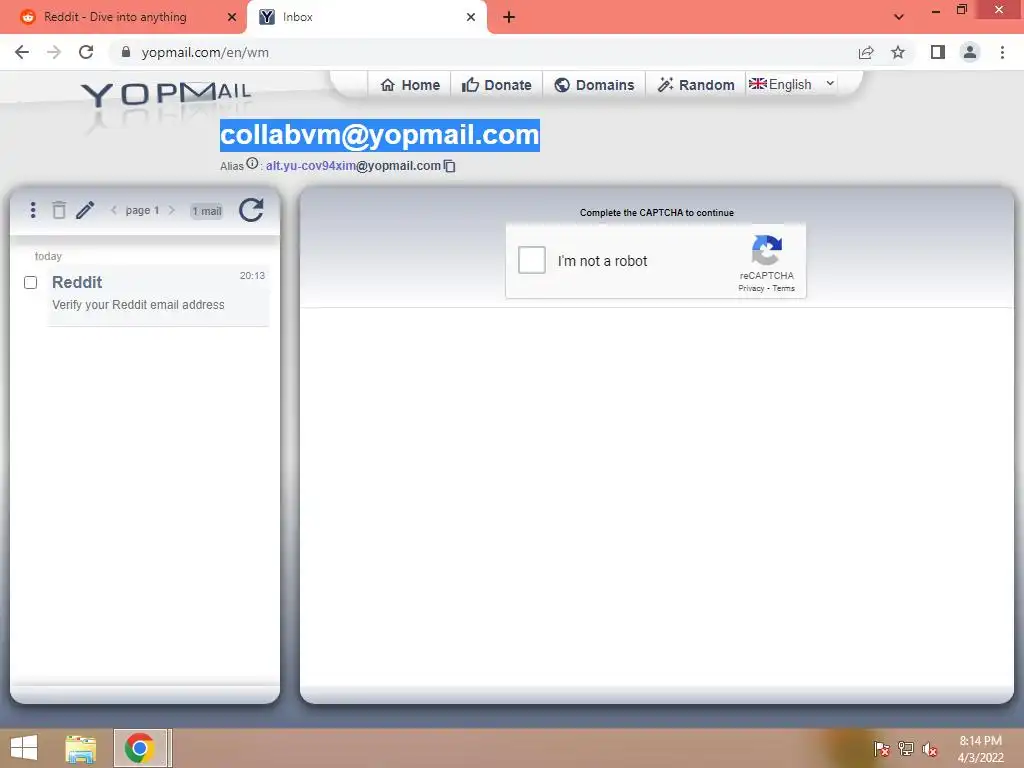
Task: Toggle the Chrome side panel icon
Action: point(938,52)
